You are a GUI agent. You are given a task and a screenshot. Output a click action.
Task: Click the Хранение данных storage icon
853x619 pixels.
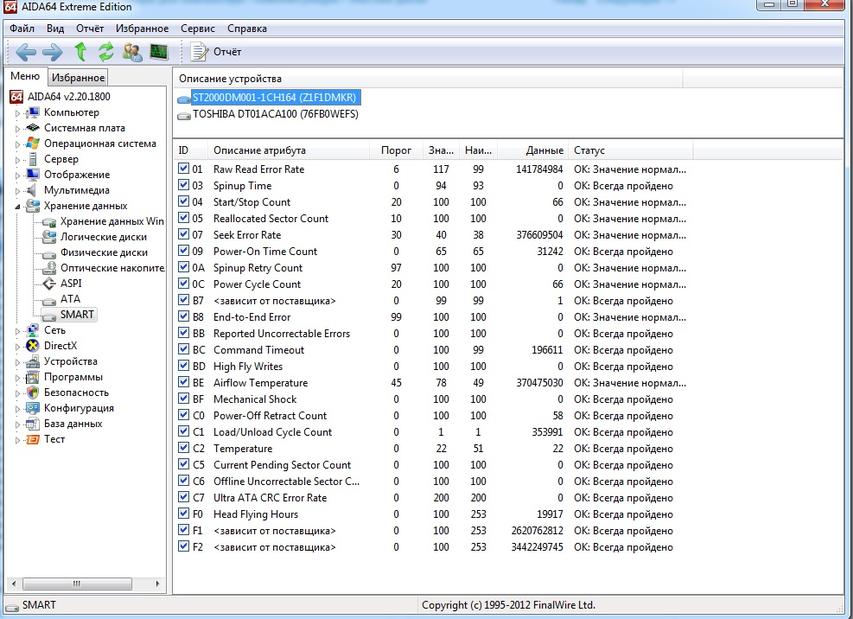[33, 206]
